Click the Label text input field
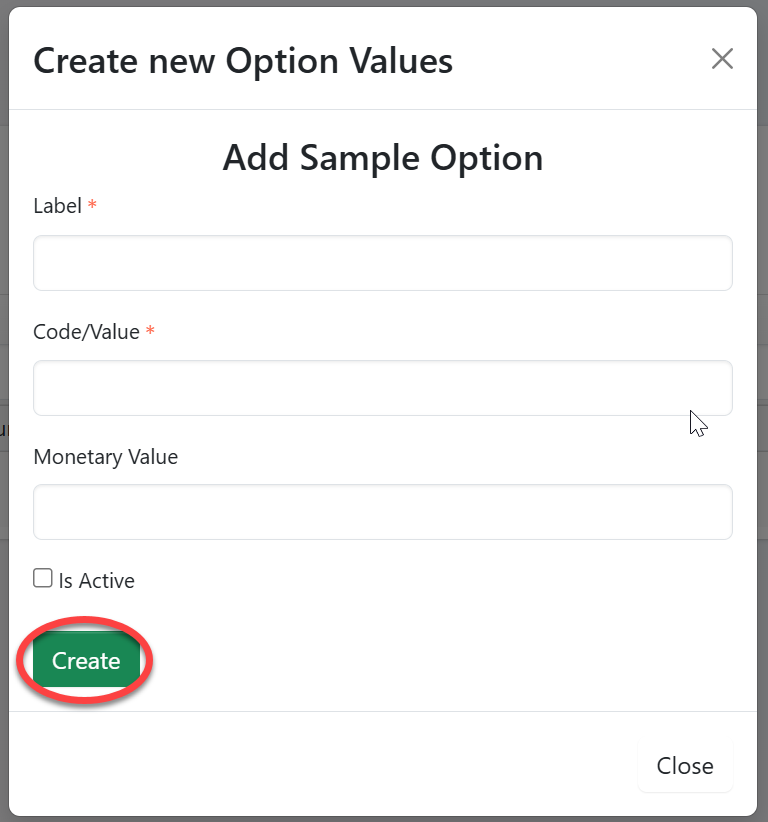 point(382,263)
